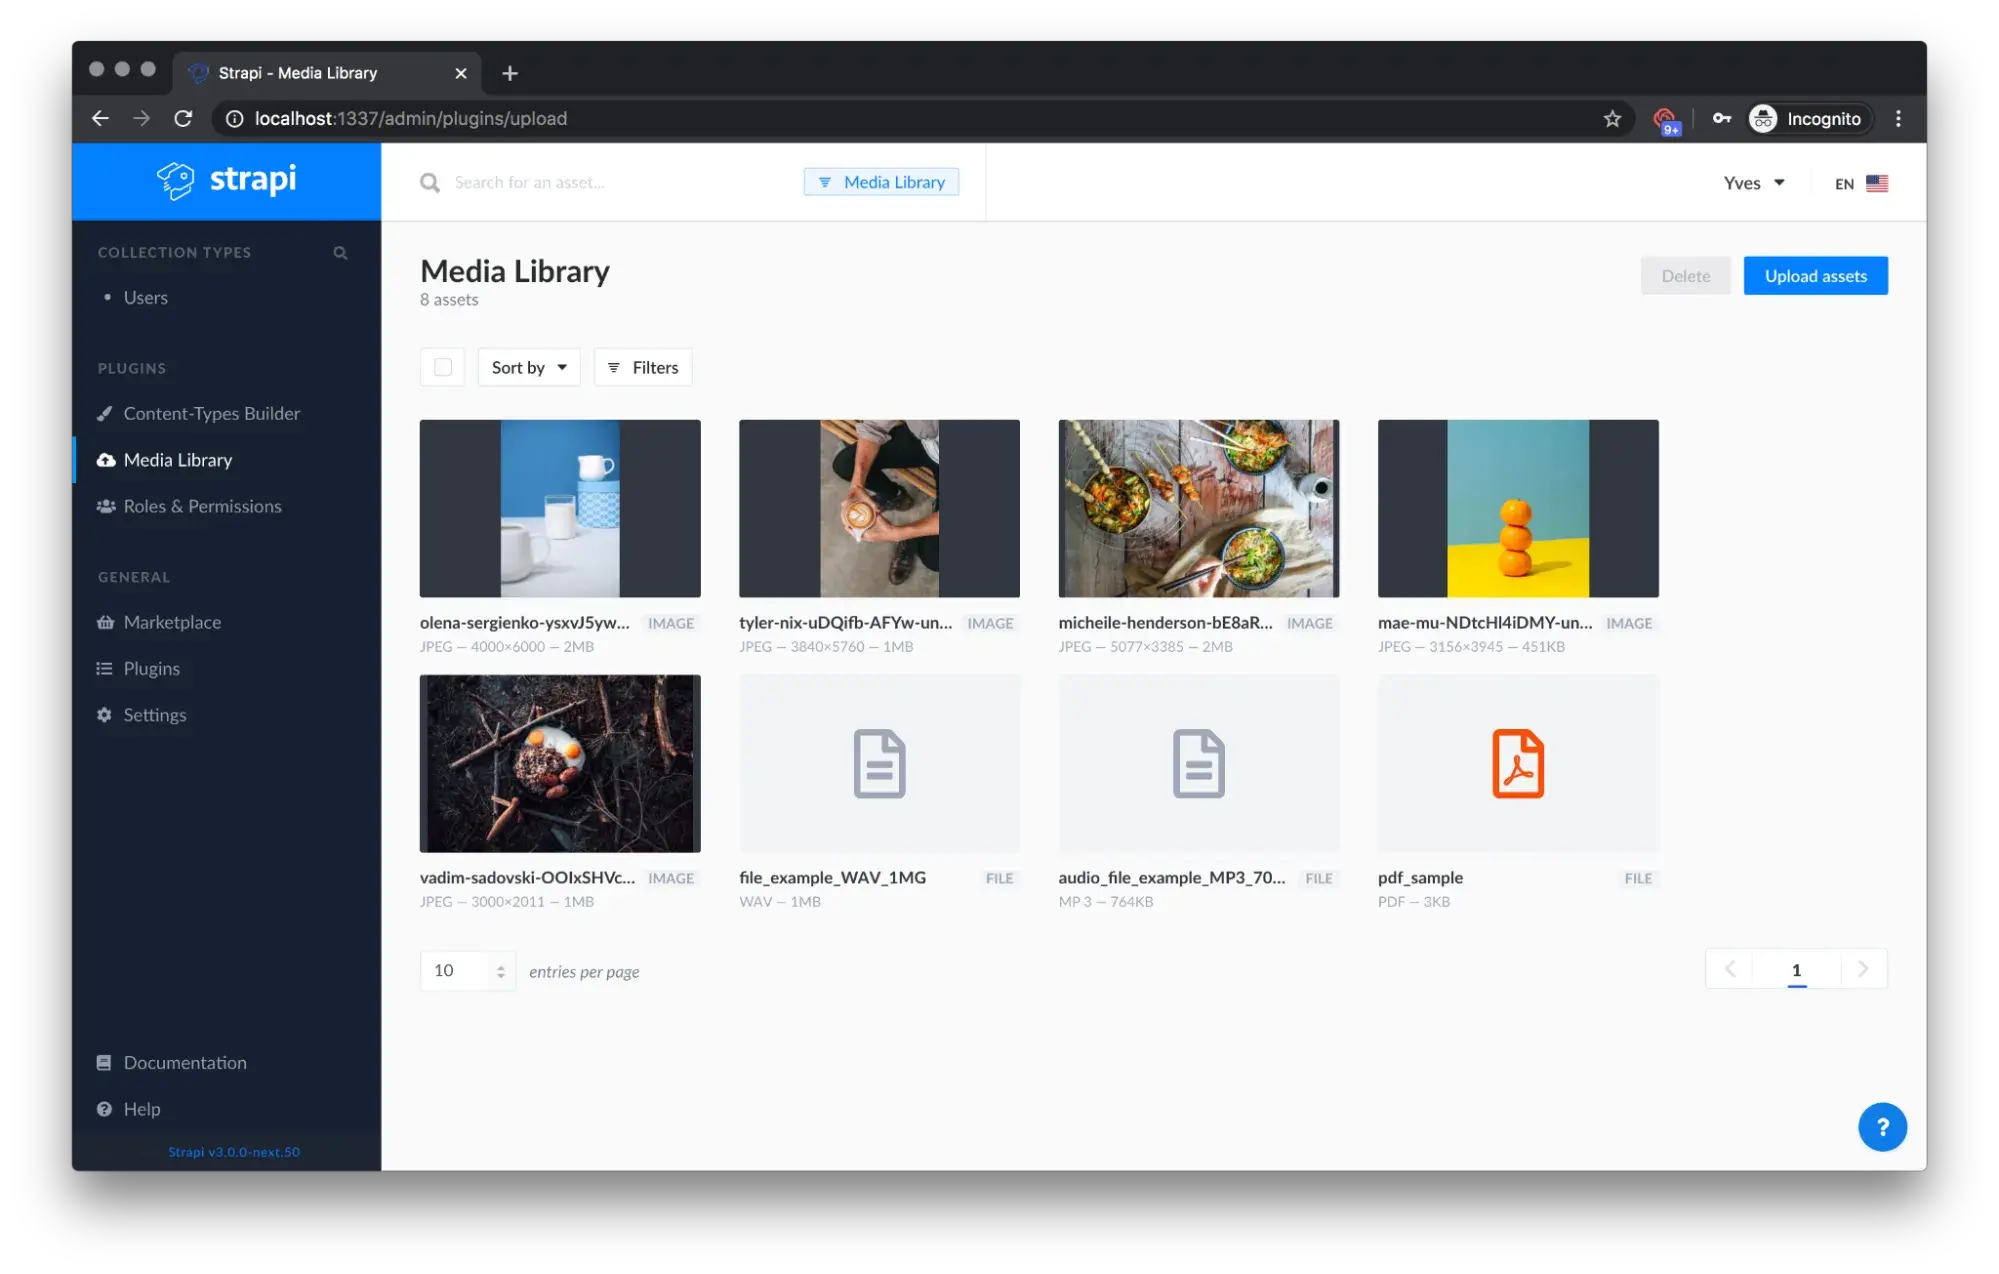
Task: Open the EN language selector
Action: (x=1860, y=183)
